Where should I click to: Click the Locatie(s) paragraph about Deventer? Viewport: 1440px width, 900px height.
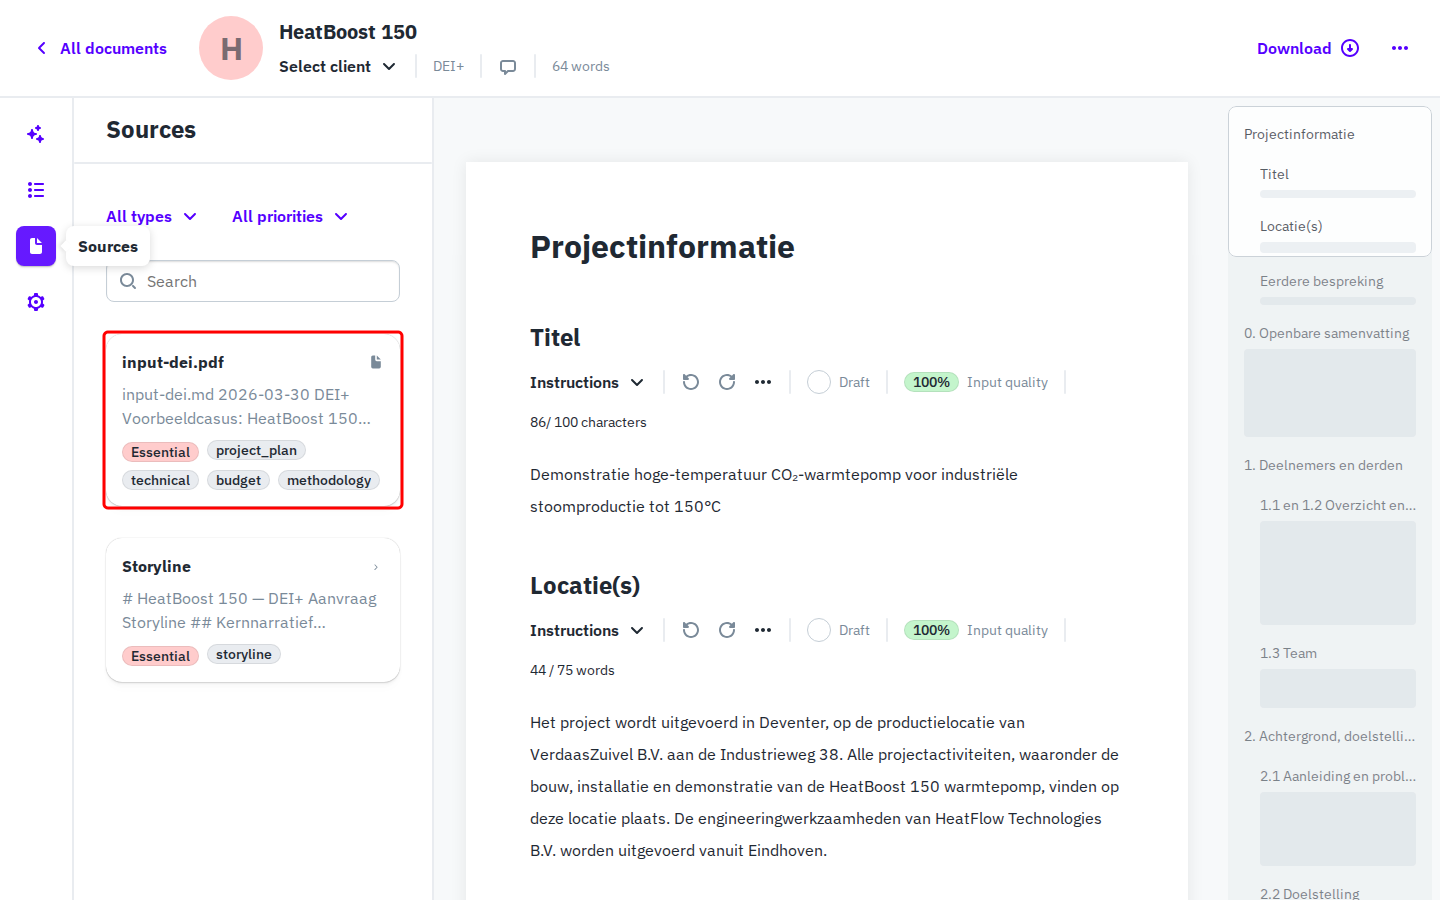[825, 787]
